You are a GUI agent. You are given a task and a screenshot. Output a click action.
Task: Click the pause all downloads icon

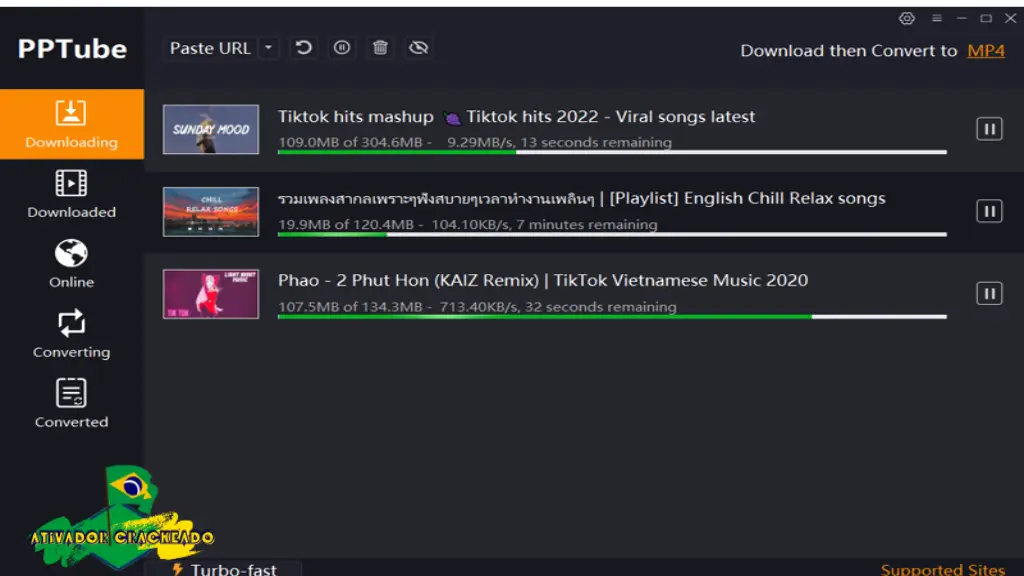point(342,48)
